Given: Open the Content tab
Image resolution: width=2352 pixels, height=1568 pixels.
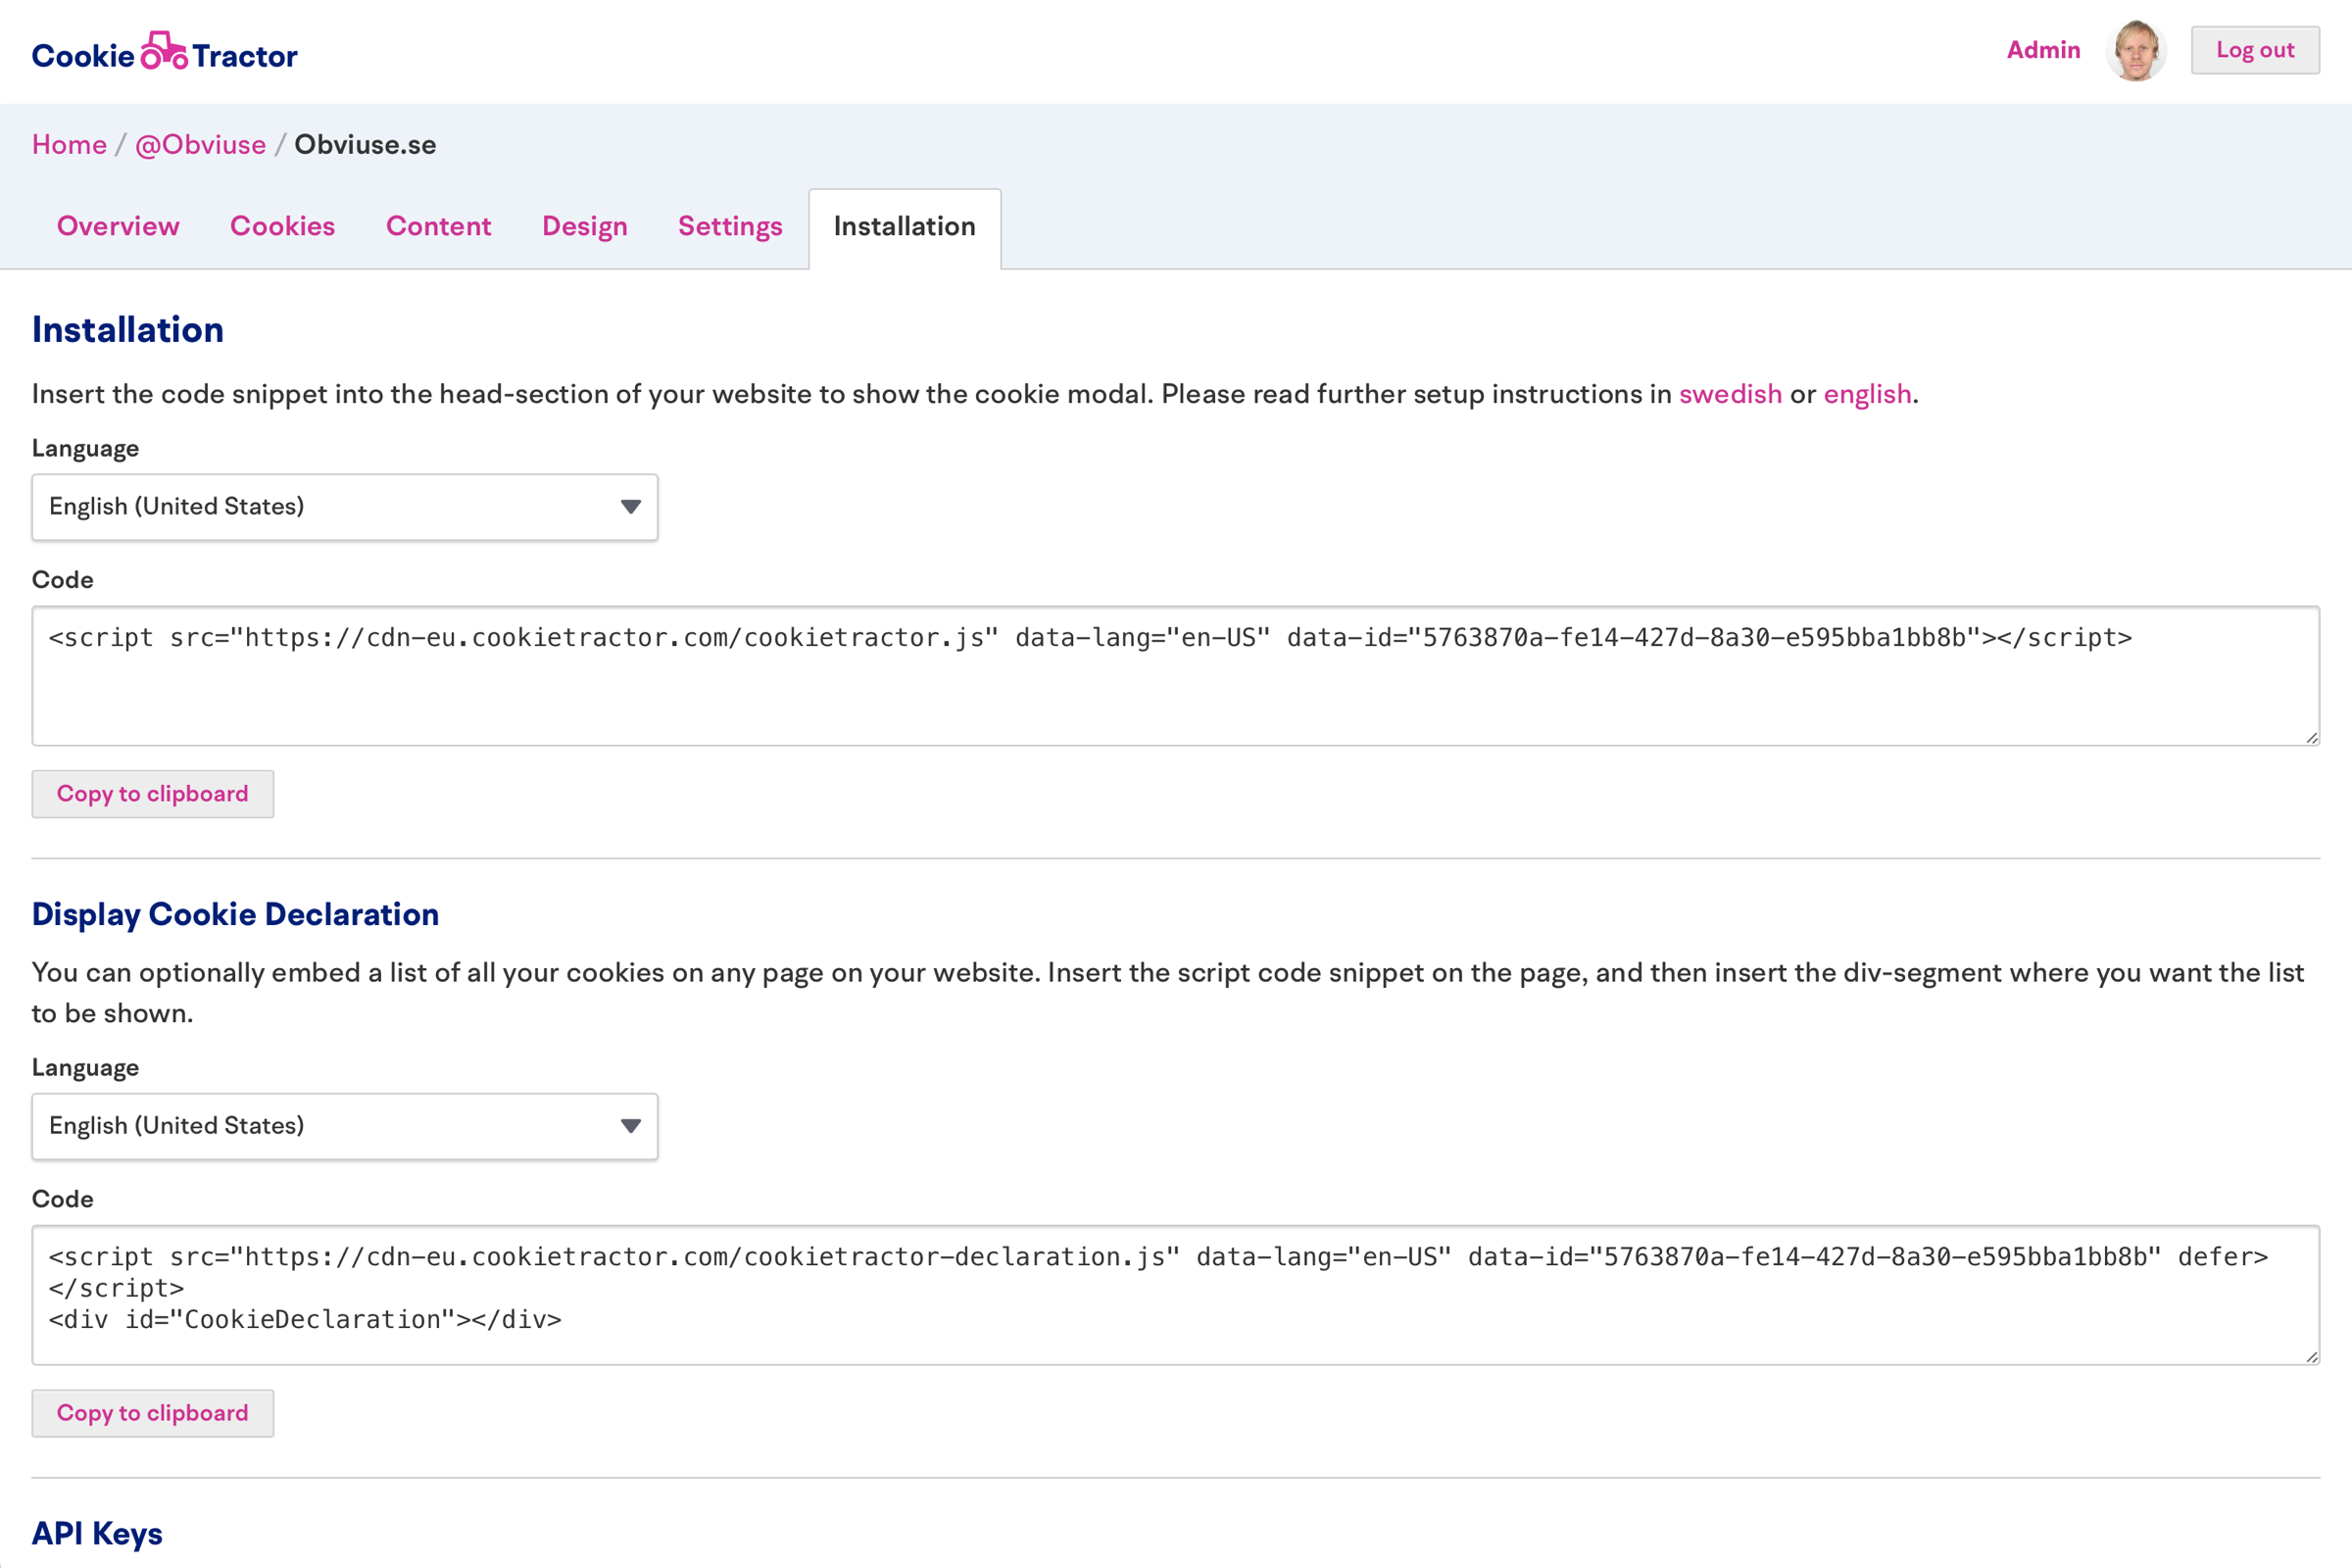Looking at the screenshot, I should (438, 227).
